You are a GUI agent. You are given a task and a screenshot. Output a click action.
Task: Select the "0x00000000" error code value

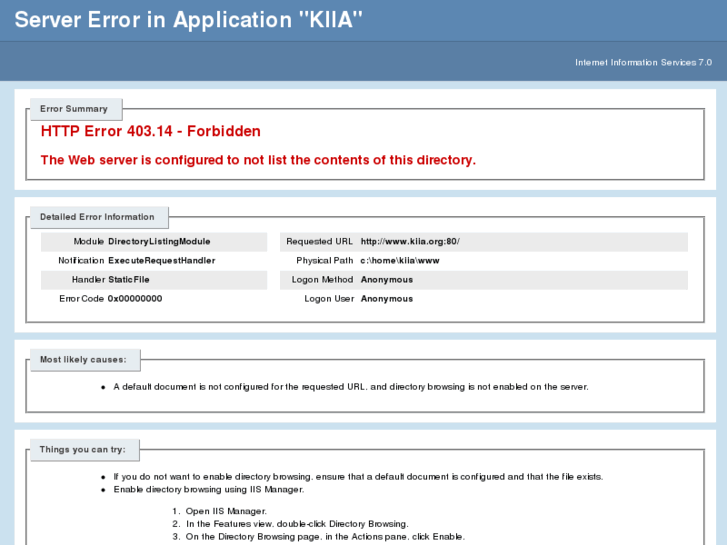pos(135,299)
